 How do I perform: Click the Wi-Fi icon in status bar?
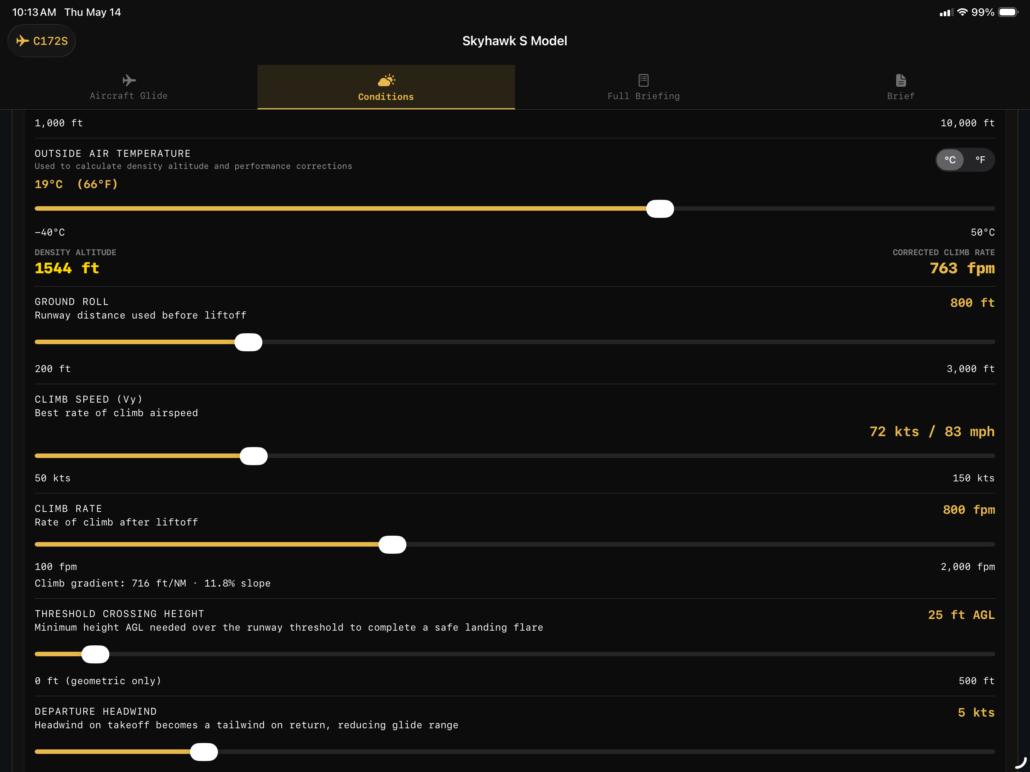tap(962, 12)
